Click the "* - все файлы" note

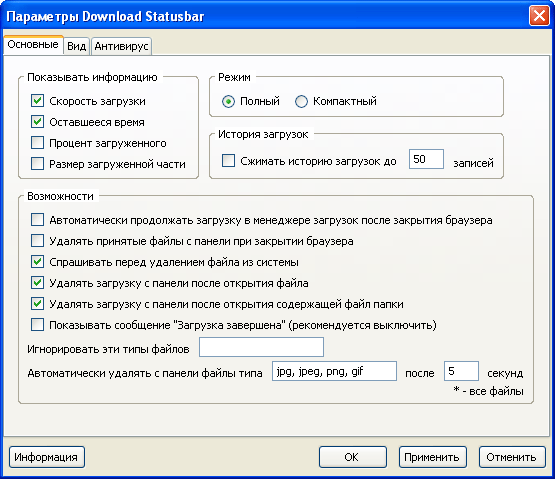tap(488, 391)
